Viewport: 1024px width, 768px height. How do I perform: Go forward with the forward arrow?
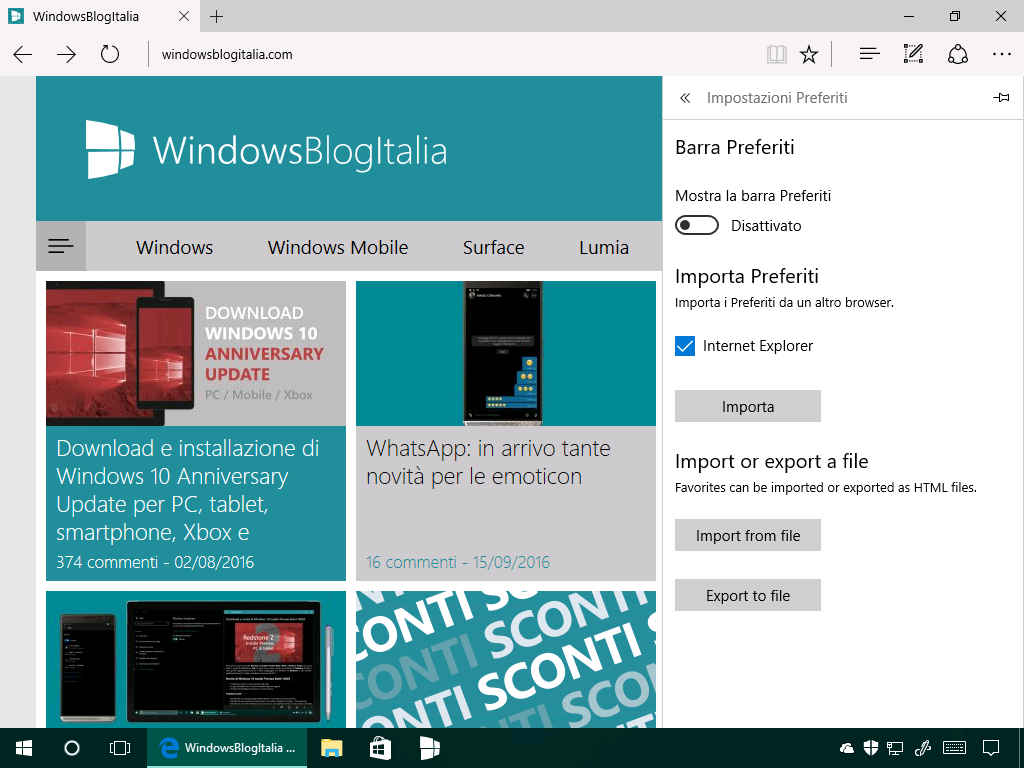pyautogui.click(x=66, y=54)
